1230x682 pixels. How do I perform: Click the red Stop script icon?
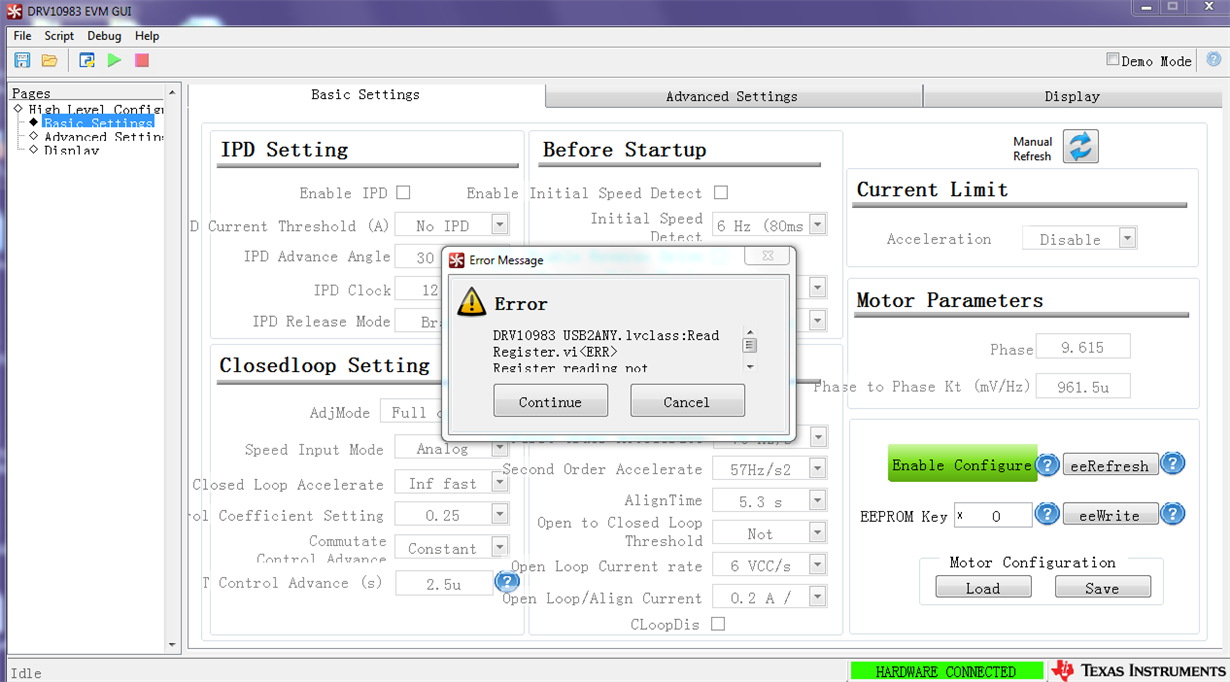tap(142, 61)
